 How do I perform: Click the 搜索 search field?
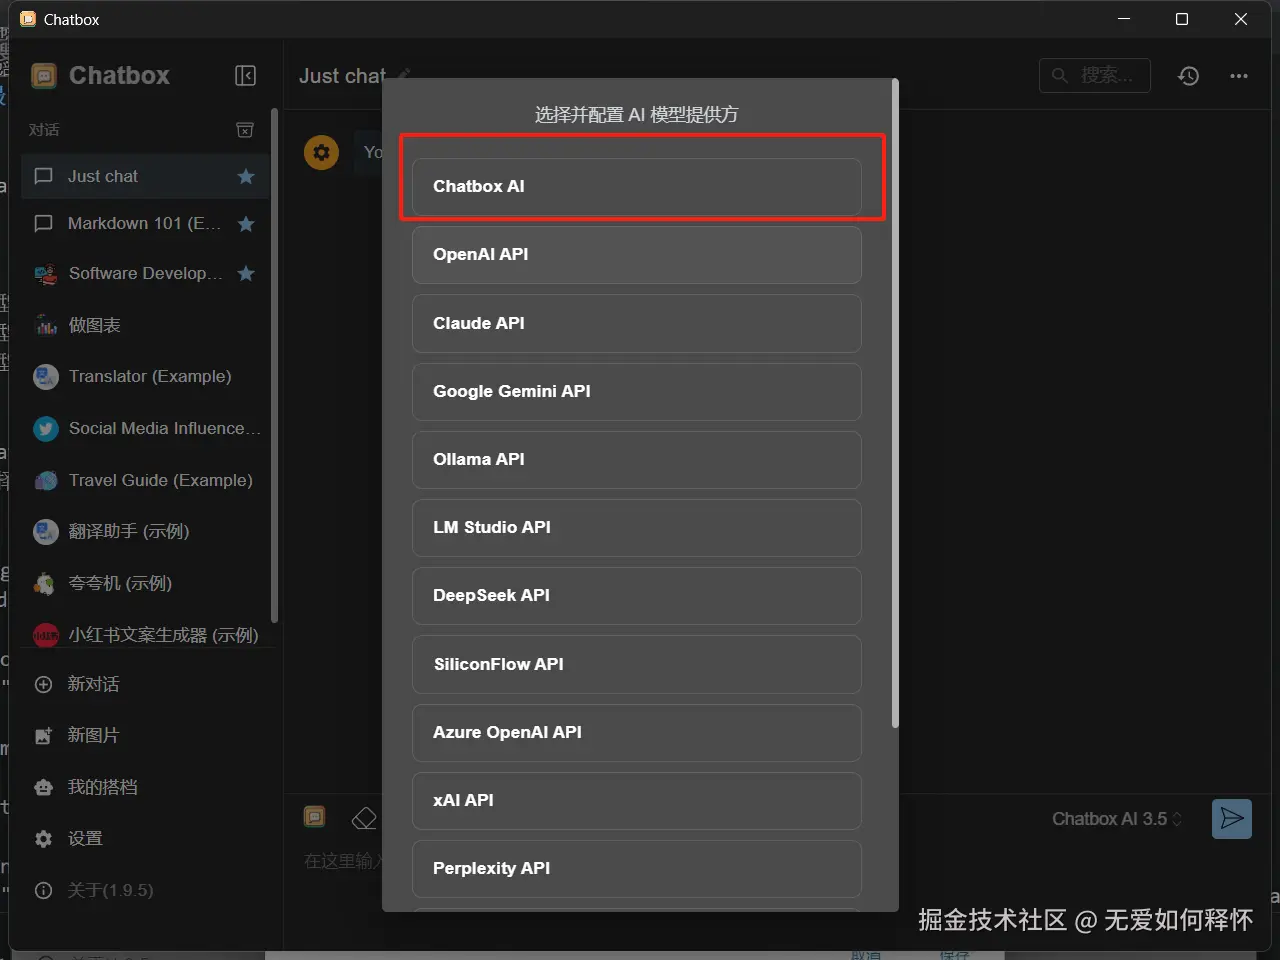(x=1095, y=76)
